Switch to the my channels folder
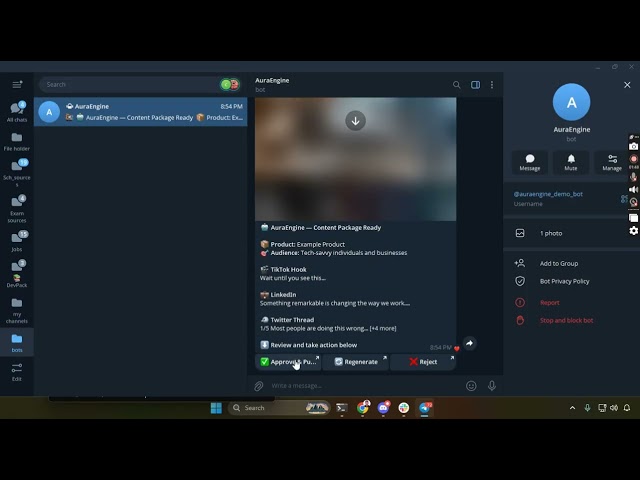The image size is (640, 480). tap(17, 310)
